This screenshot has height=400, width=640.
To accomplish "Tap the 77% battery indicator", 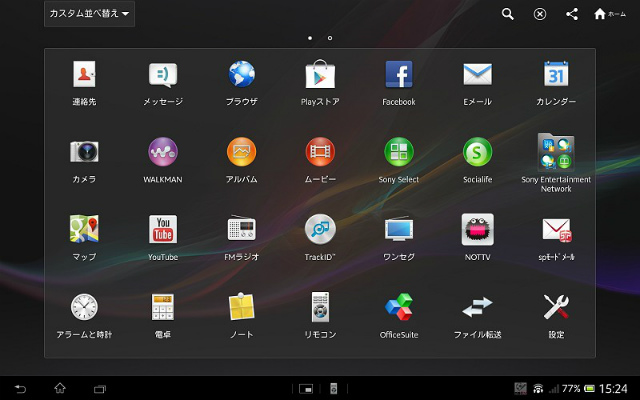I will pos(578,389).
